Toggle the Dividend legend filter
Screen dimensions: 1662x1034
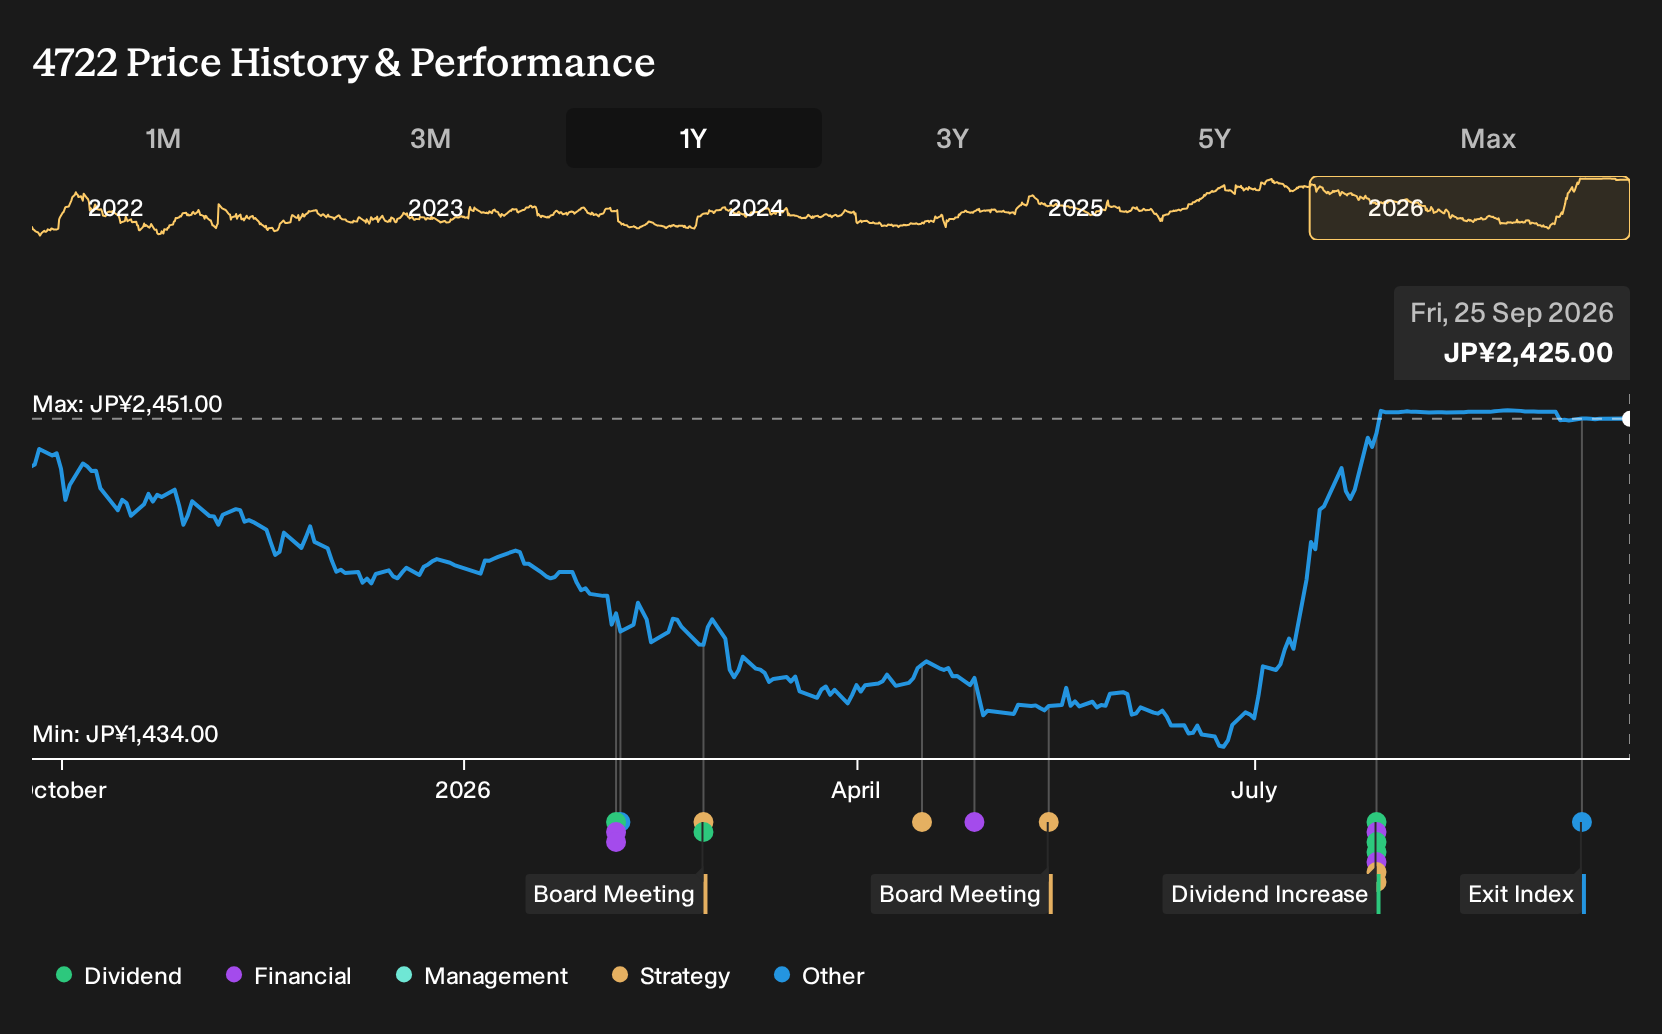click(x=119, y=976)
